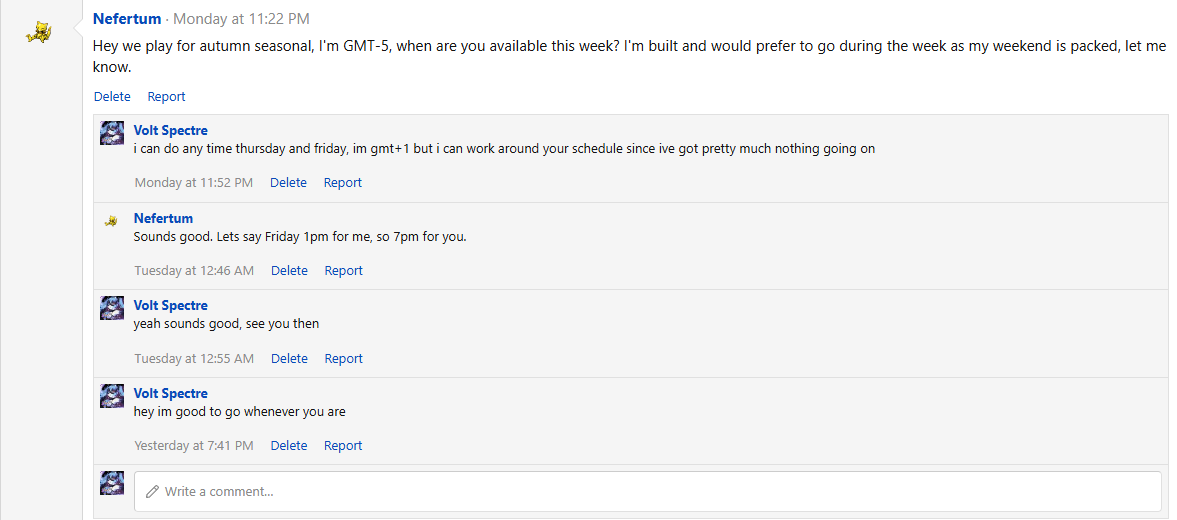Click Volt Spectre's avatar beside 'hey im good to go'
1177x520 pixels.
click(x=112, y=395)
